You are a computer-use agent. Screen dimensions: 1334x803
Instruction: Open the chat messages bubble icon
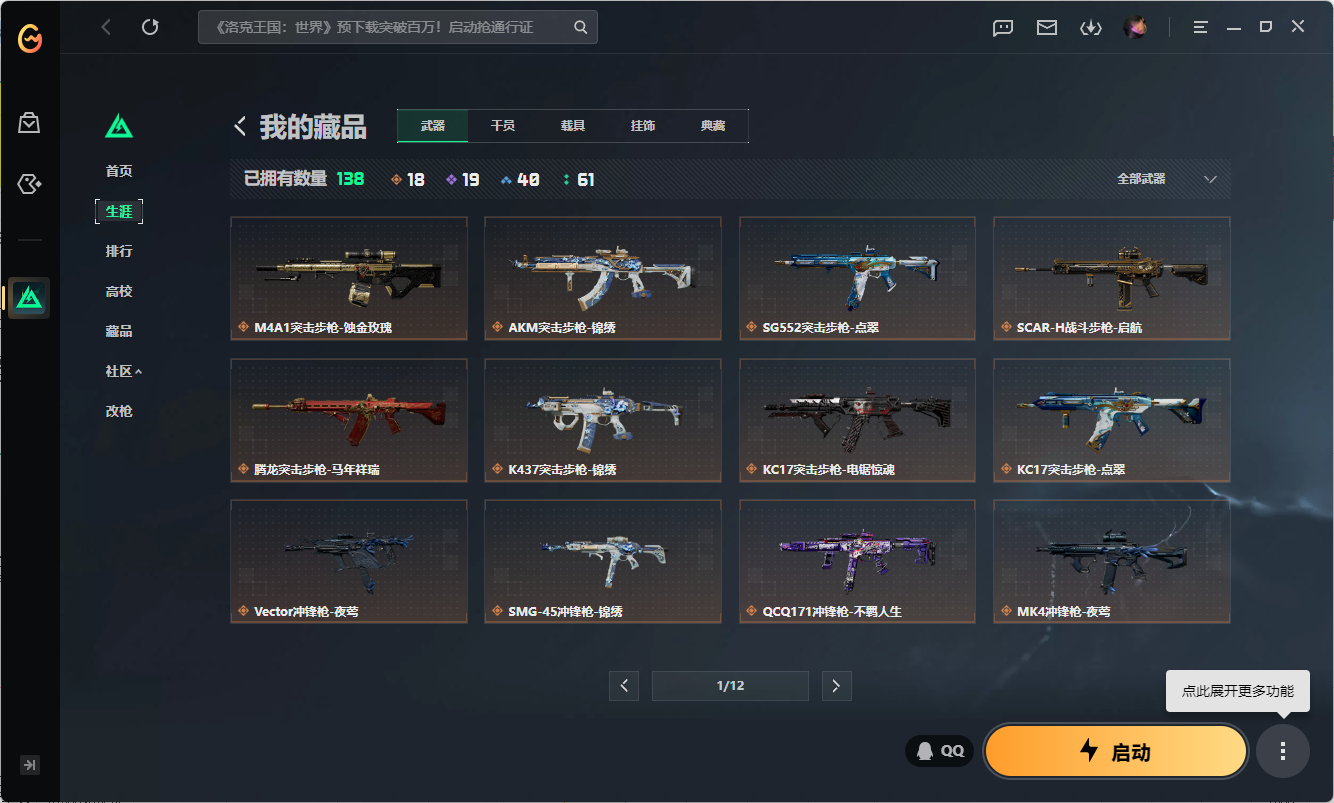(1003, 27)
